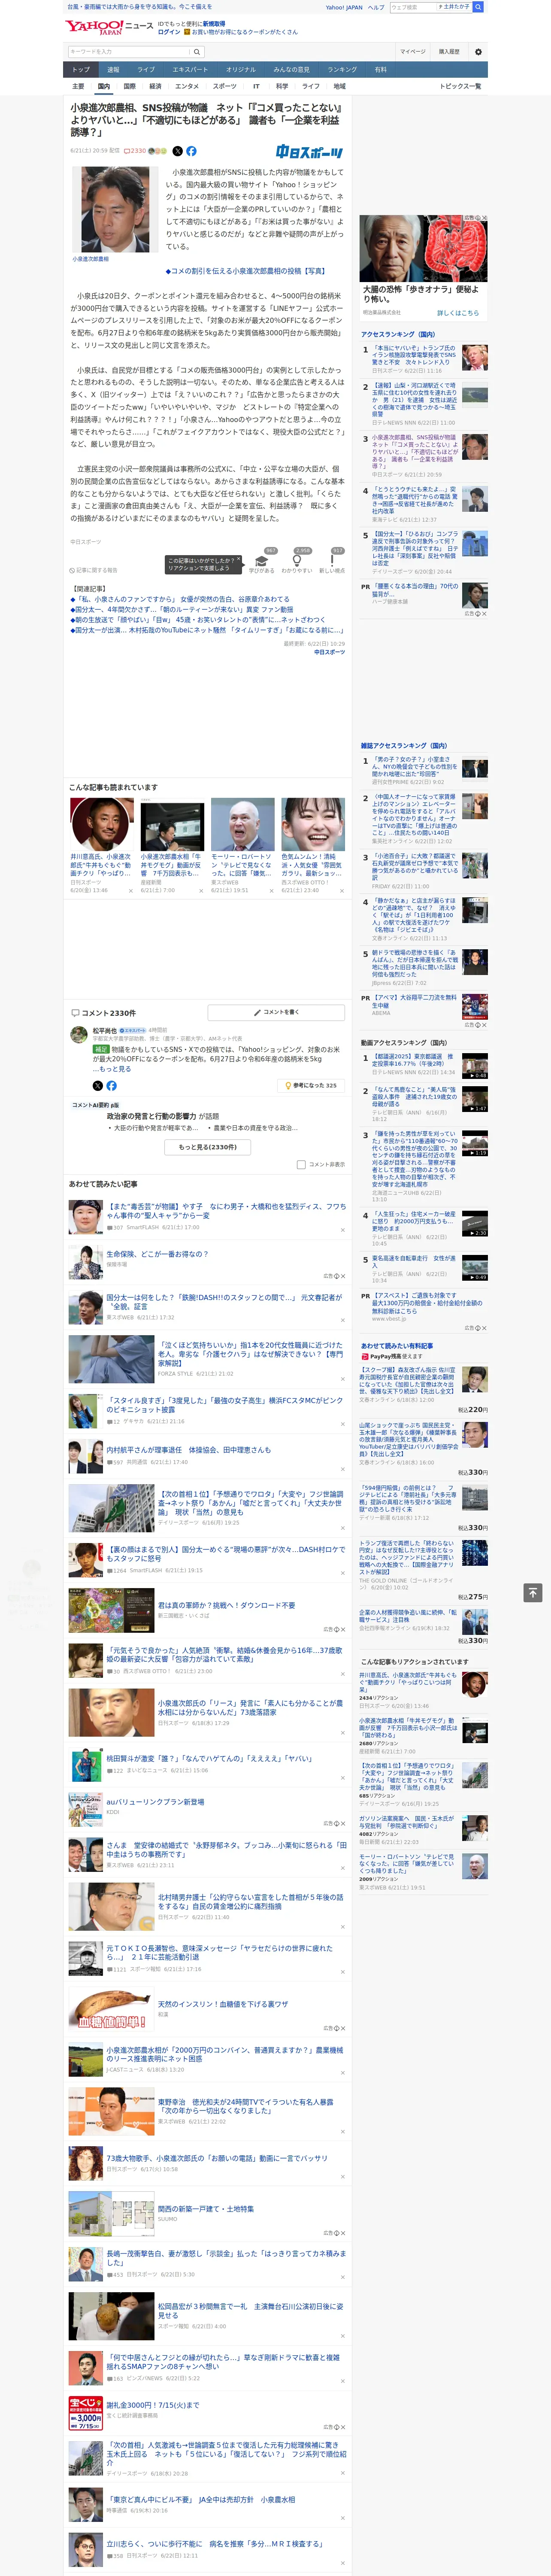Click Yahoo! JAPAN link in top bar
Viewport: 551px width, 2576px height.
pyautogui.click(x=344, y=7)
